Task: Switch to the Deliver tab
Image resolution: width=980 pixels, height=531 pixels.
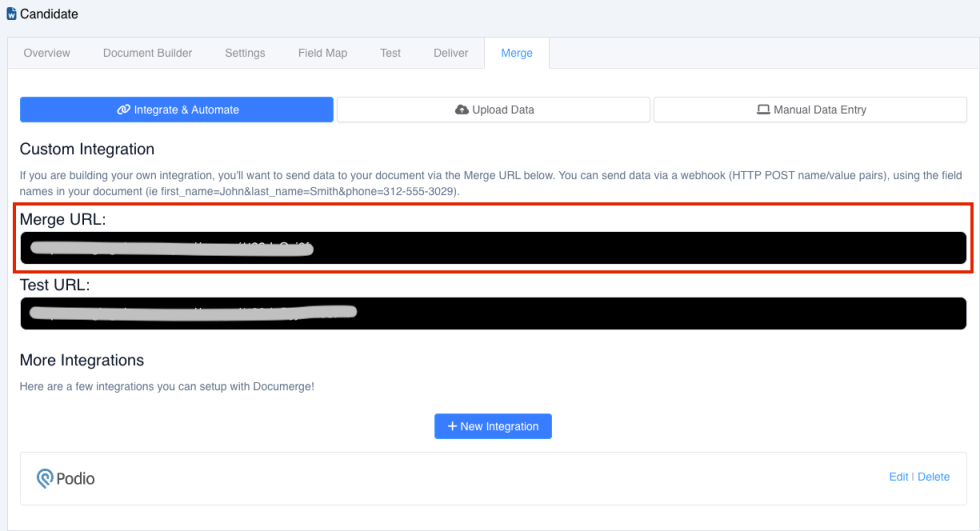Action: (451, 53)
